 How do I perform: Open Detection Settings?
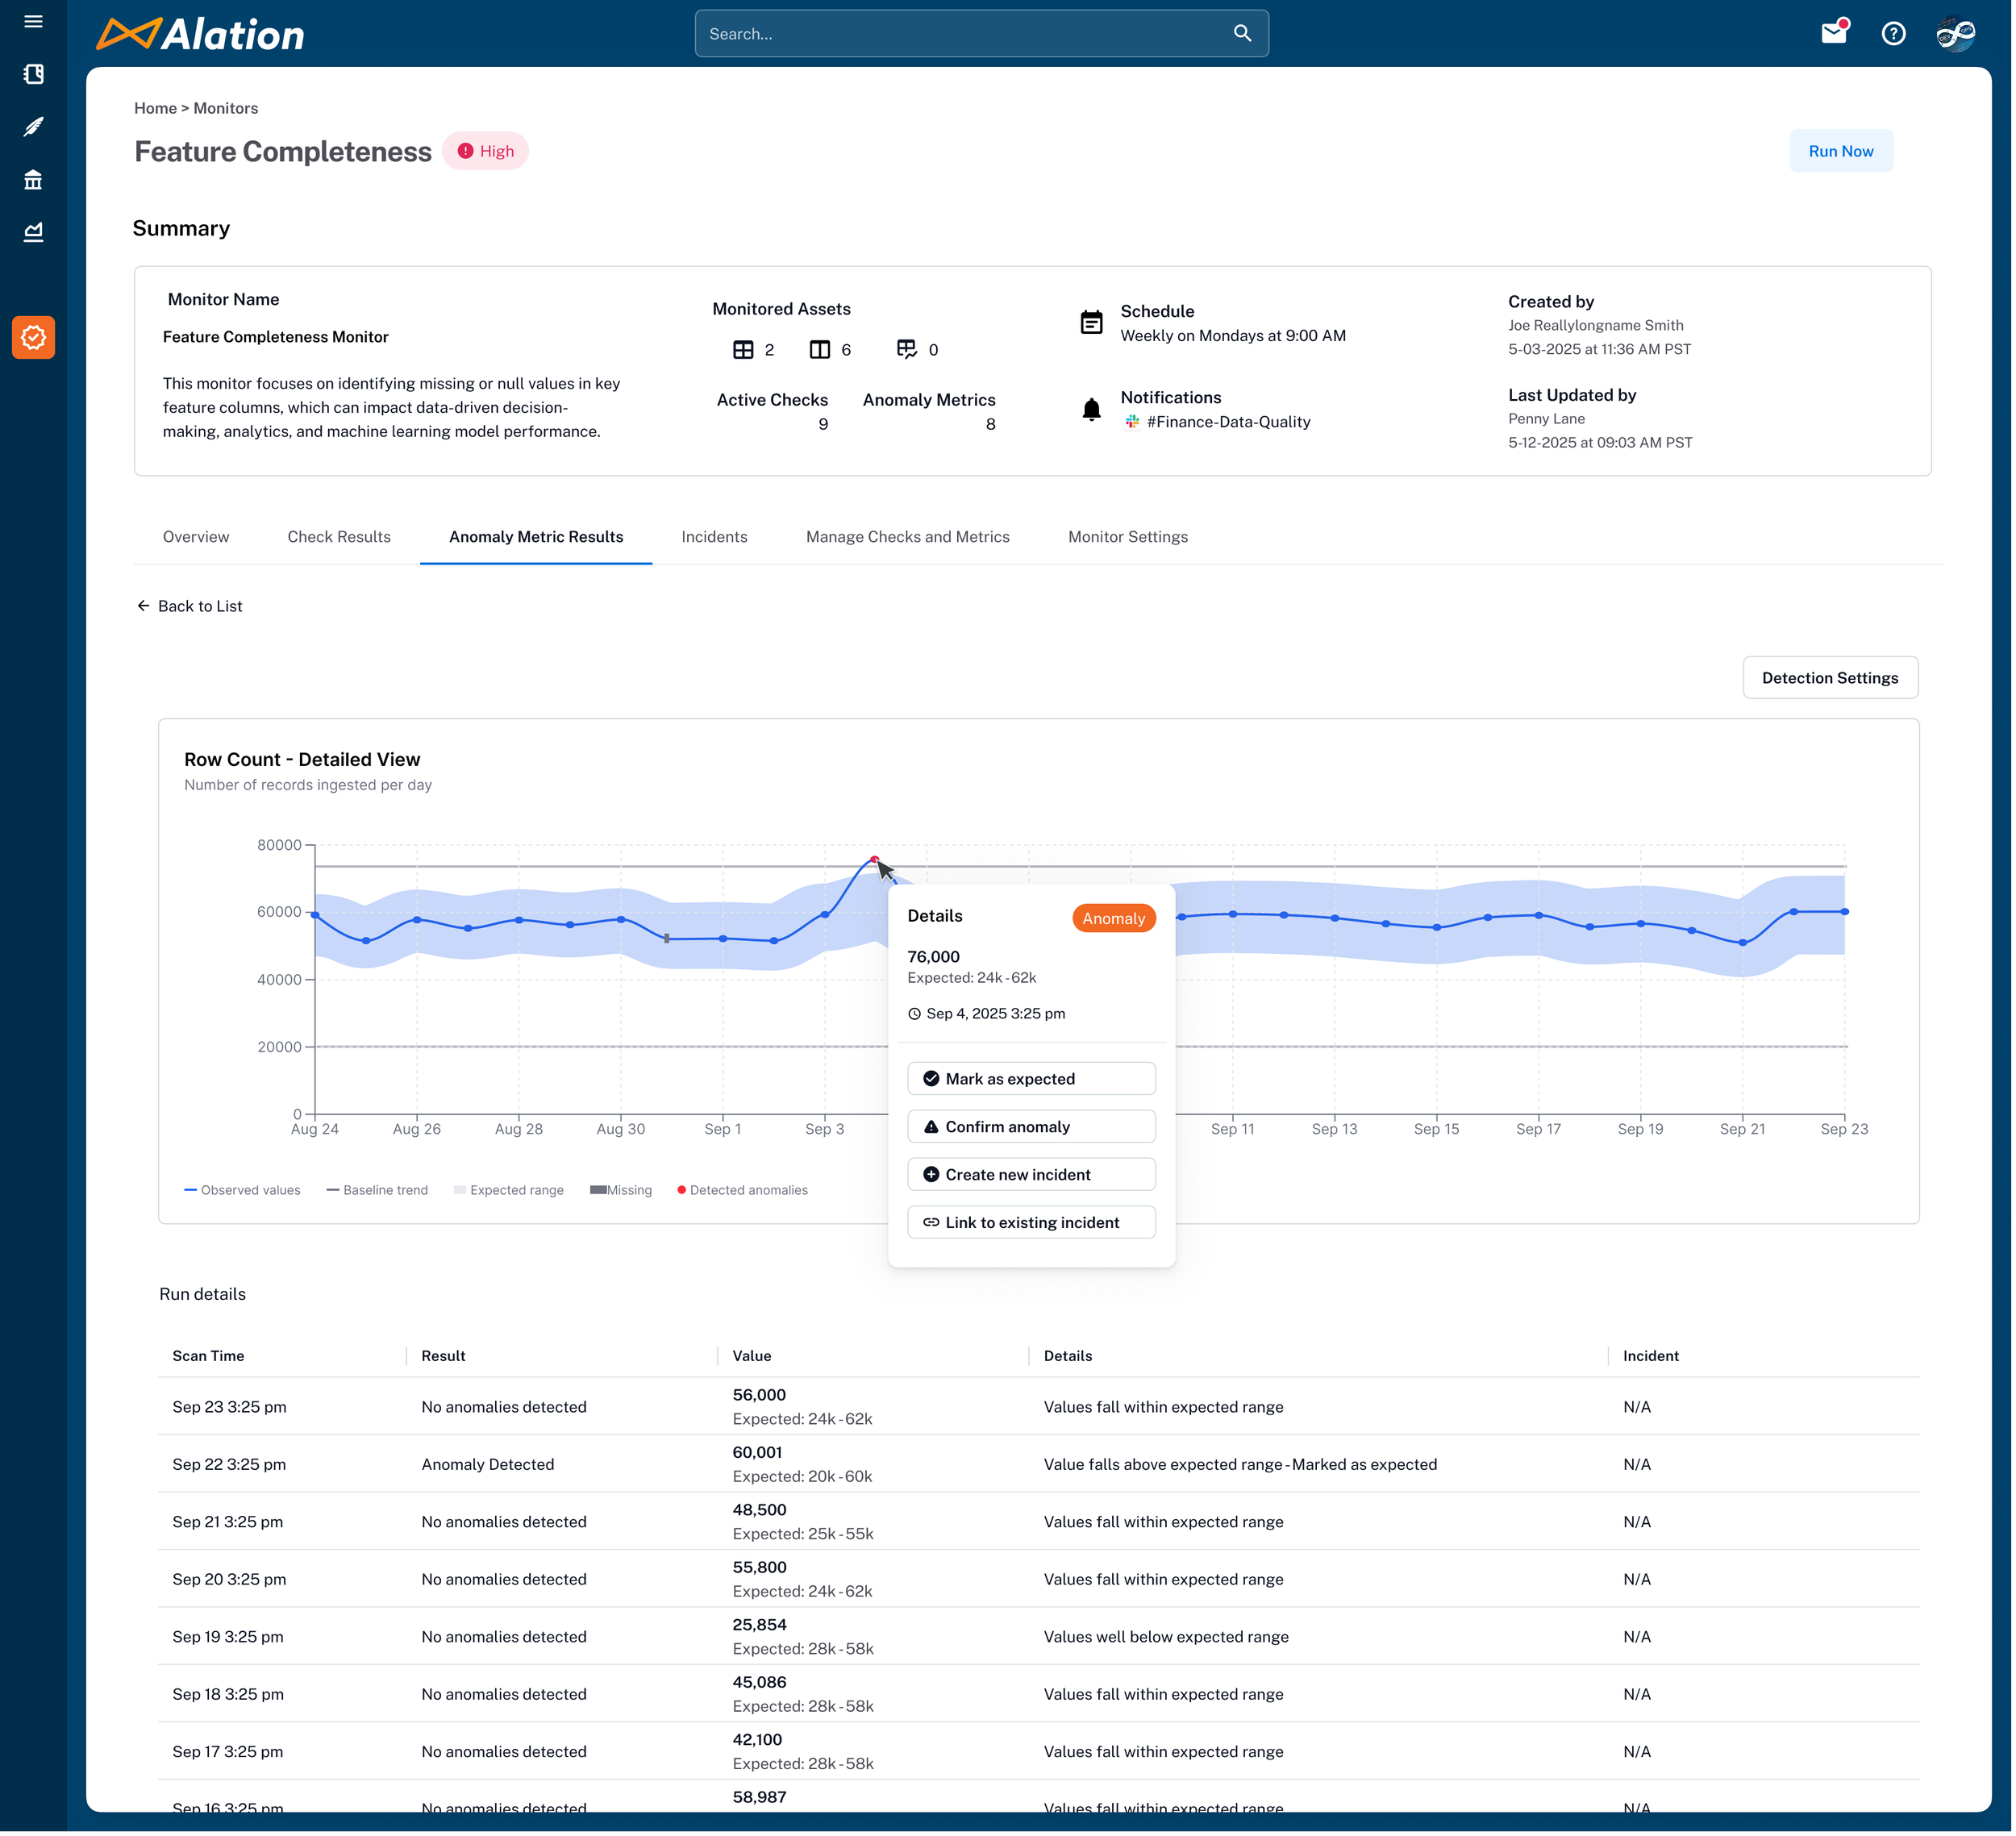pos(1829,678)
